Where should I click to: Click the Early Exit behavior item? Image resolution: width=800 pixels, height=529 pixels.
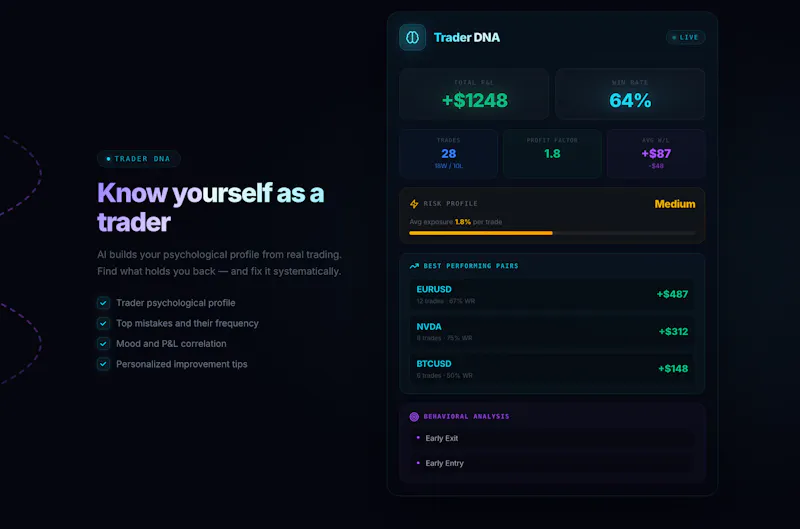pyautogui.click(x=552, y=438)
